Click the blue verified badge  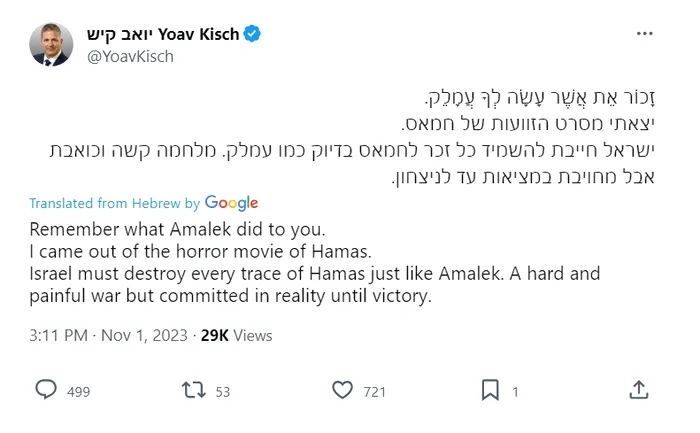tap(252, 34)
